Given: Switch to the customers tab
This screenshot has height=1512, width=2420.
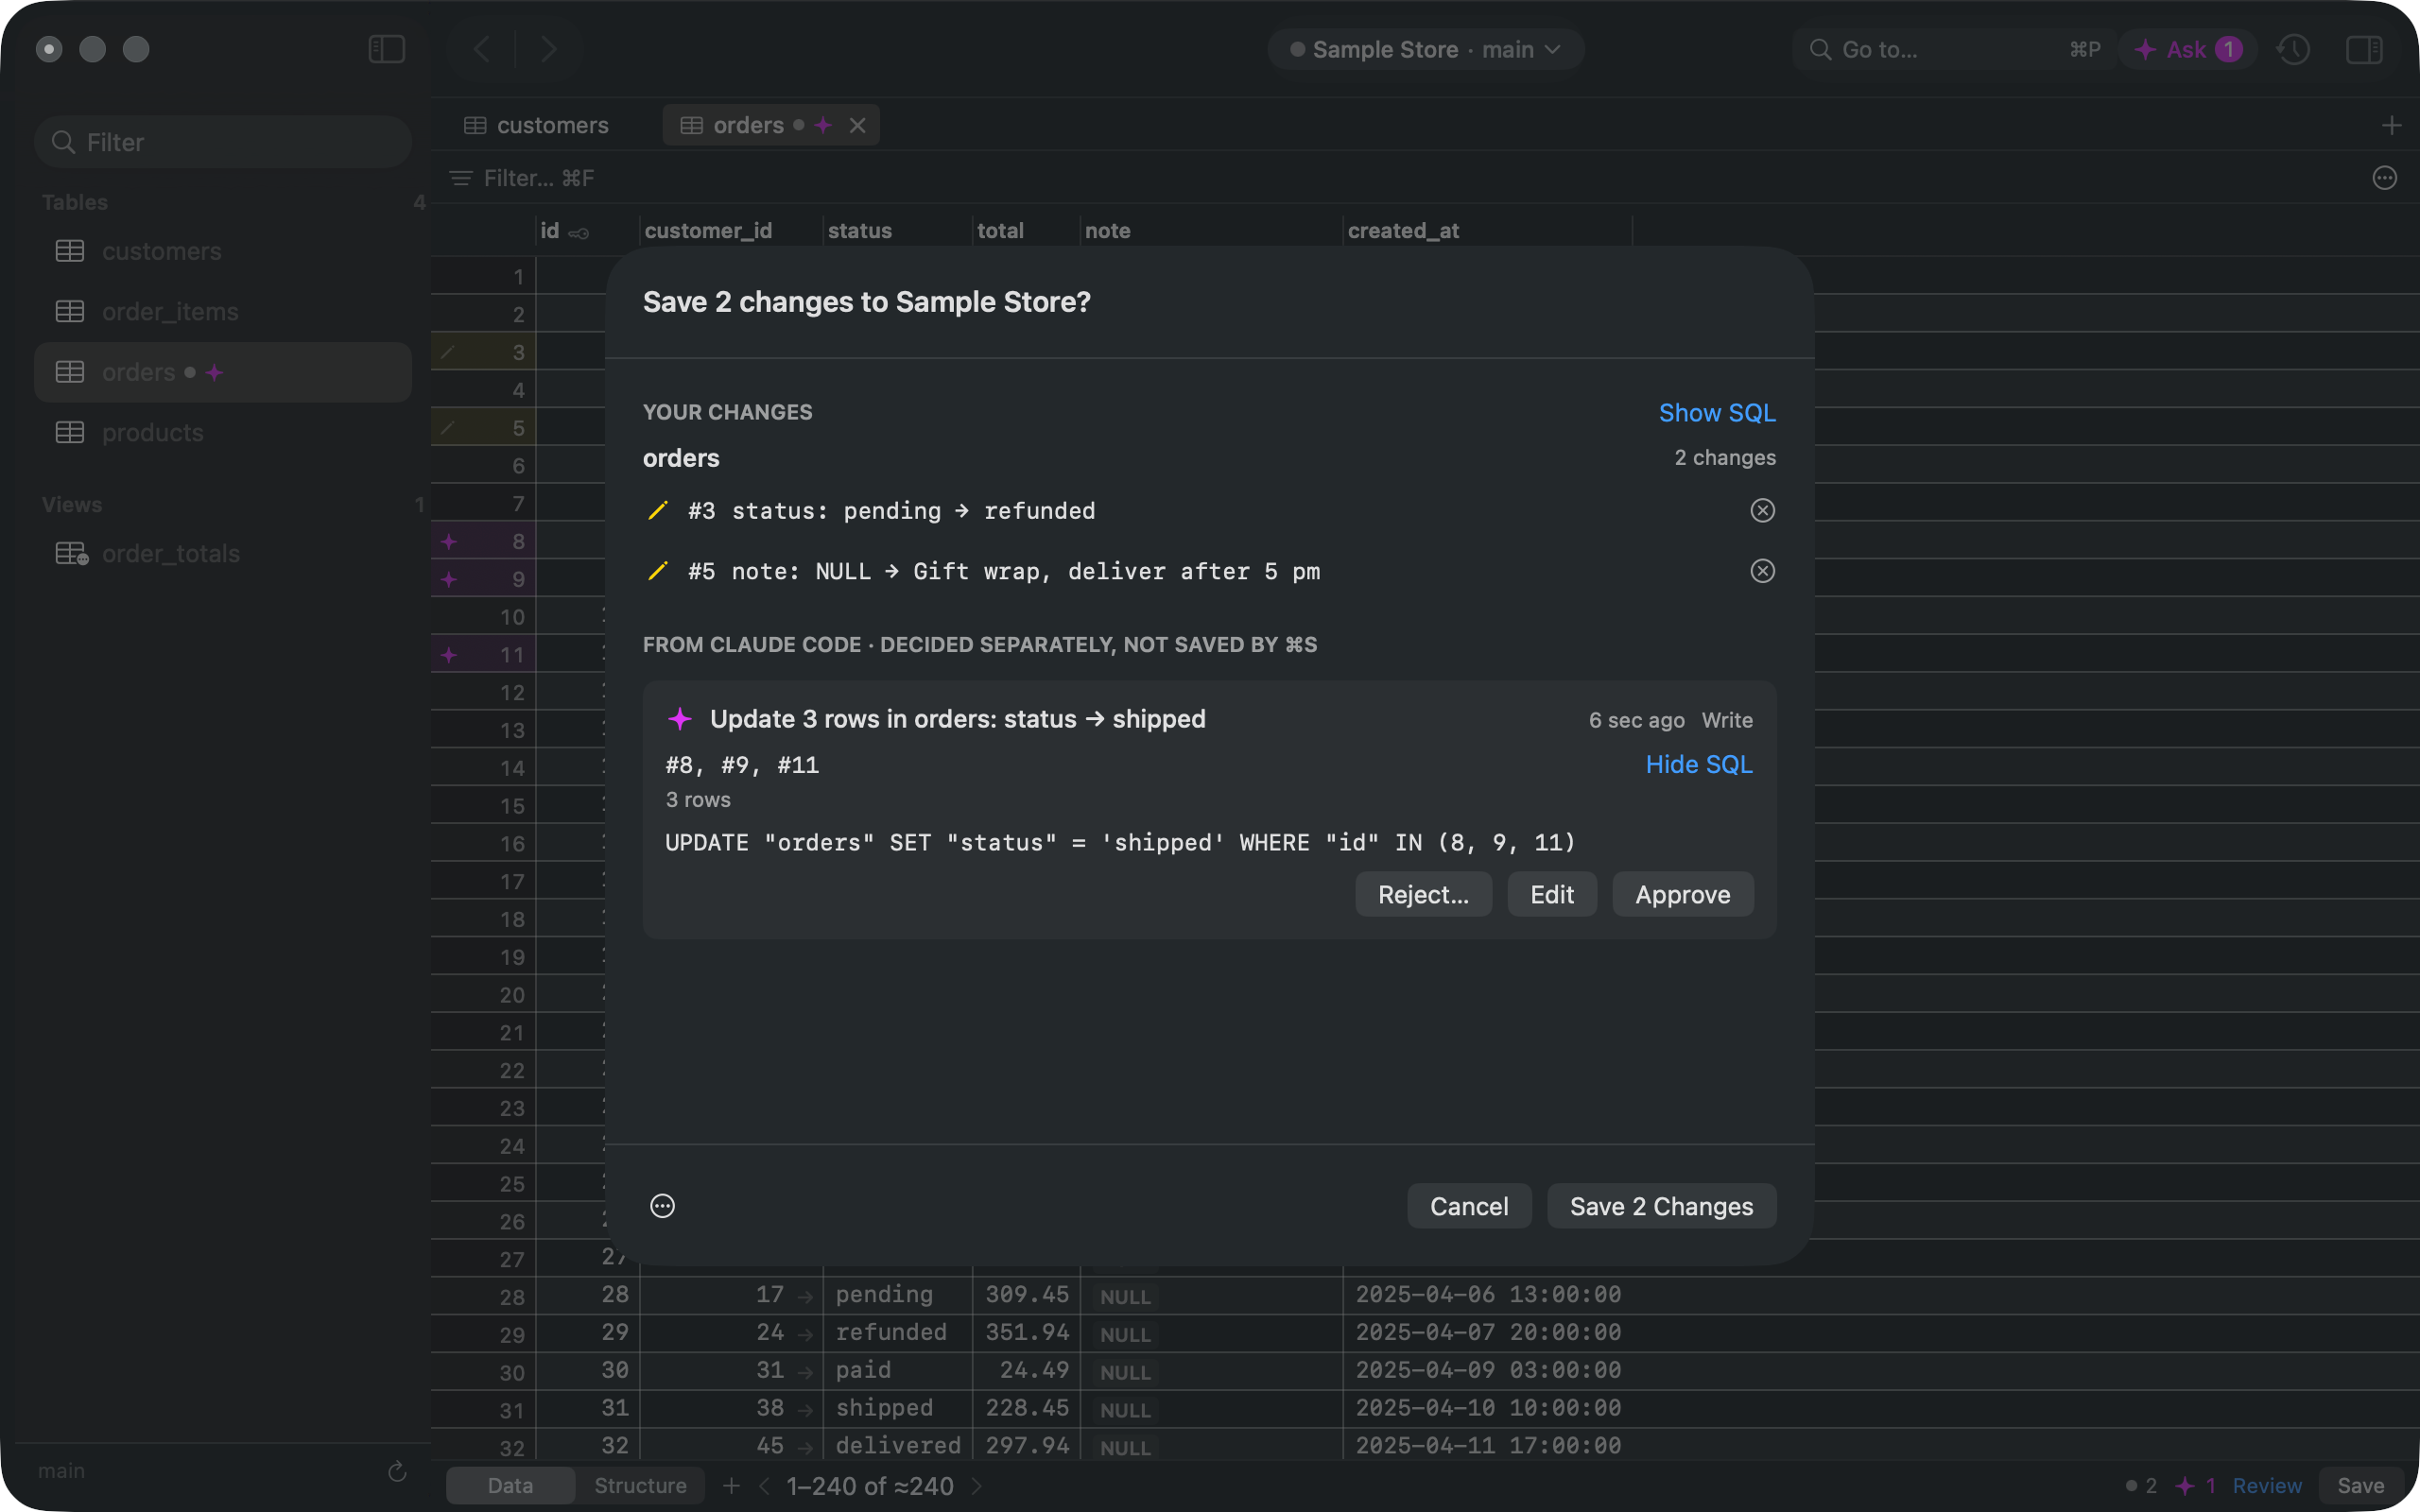Looking at the screenshot, I should pos(537,125).
